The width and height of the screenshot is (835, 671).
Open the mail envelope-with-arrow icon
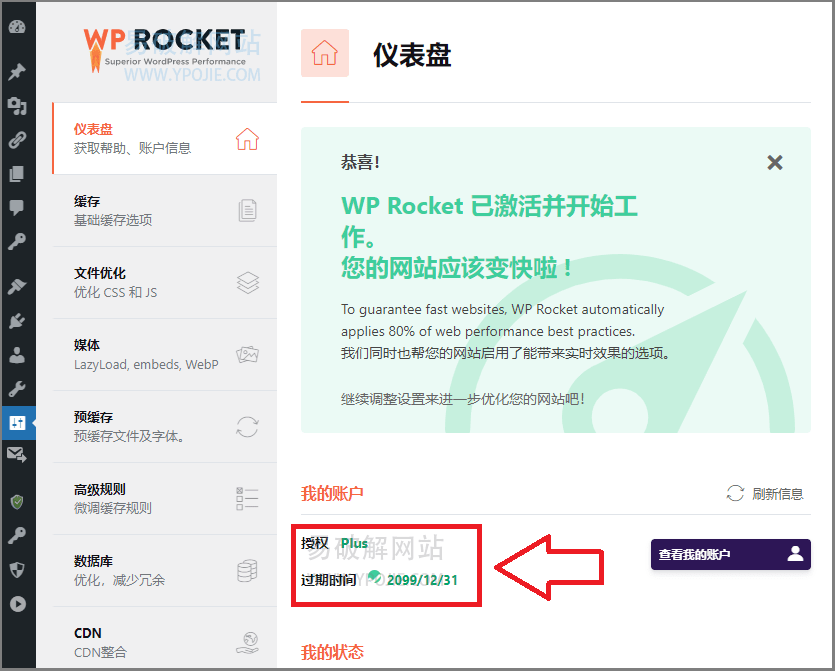pos(17,455)
